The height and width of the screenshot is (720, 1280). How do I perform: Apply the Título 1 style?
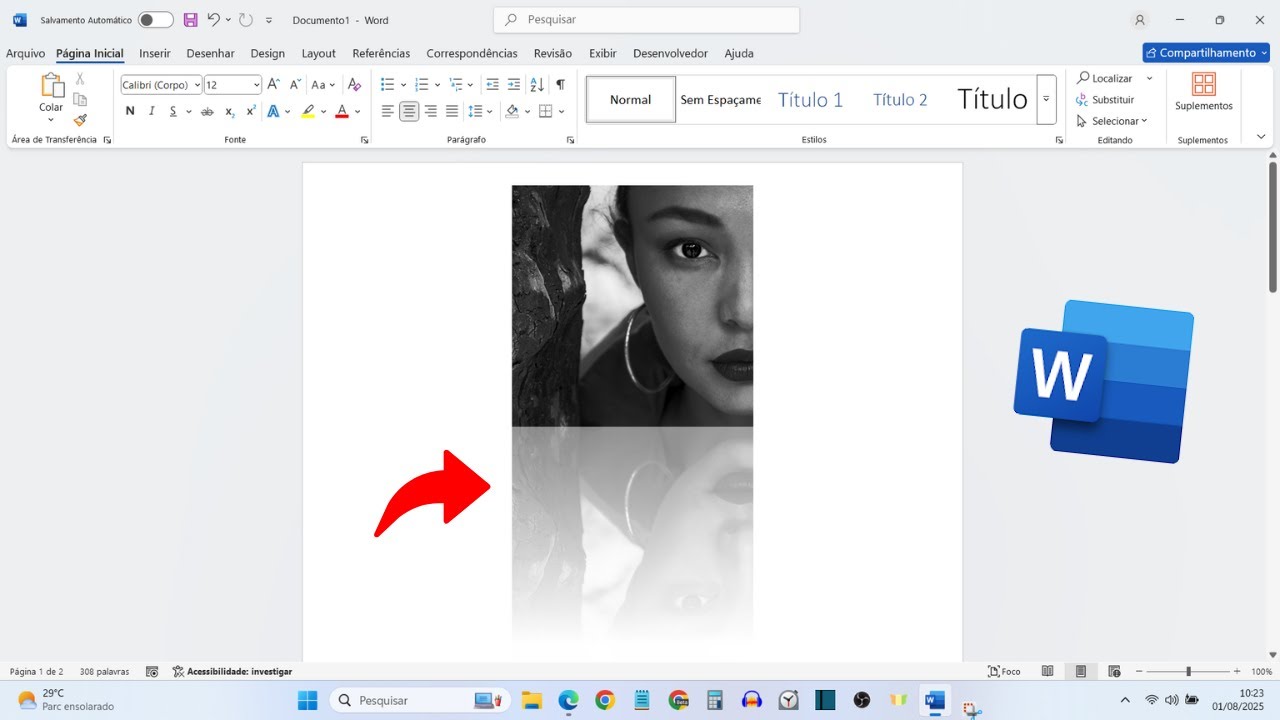point(810,99)
